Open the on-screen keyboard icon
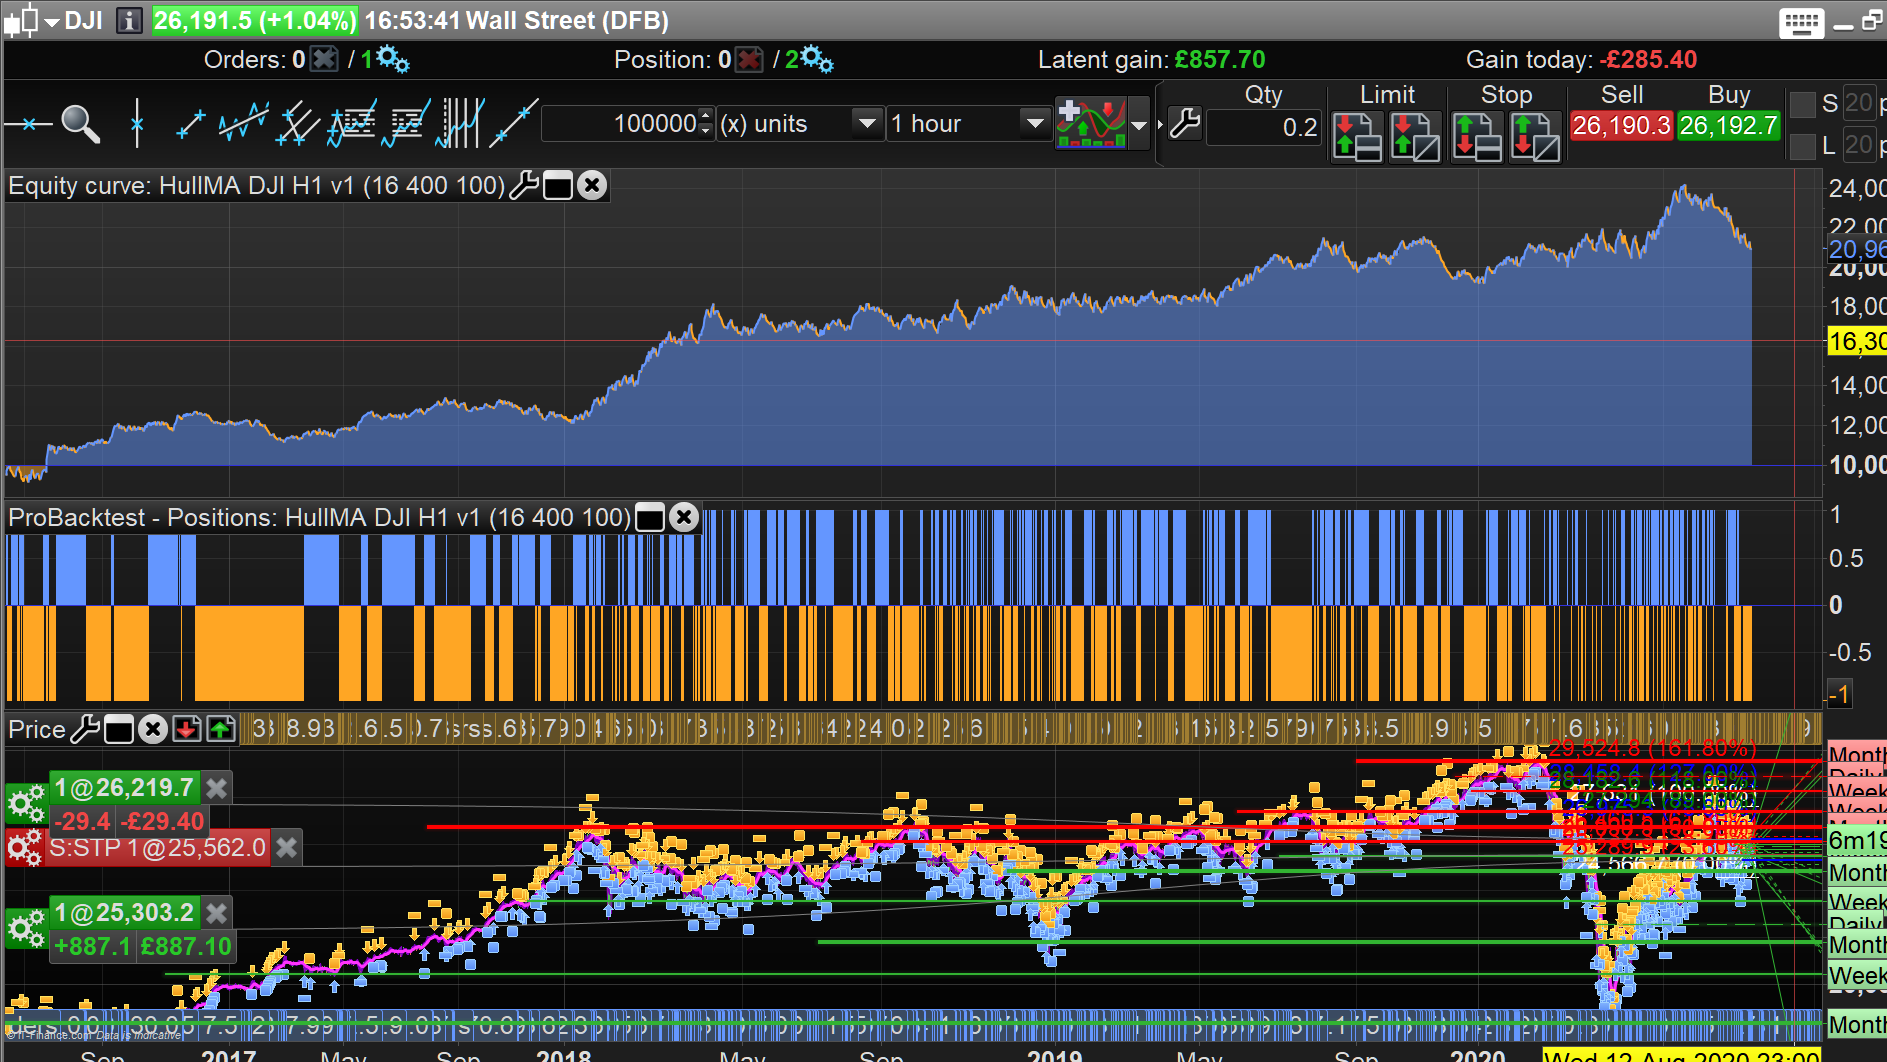This screenshot has height=1062, width=1887. pyautogui.click(x=1801, y=22)
